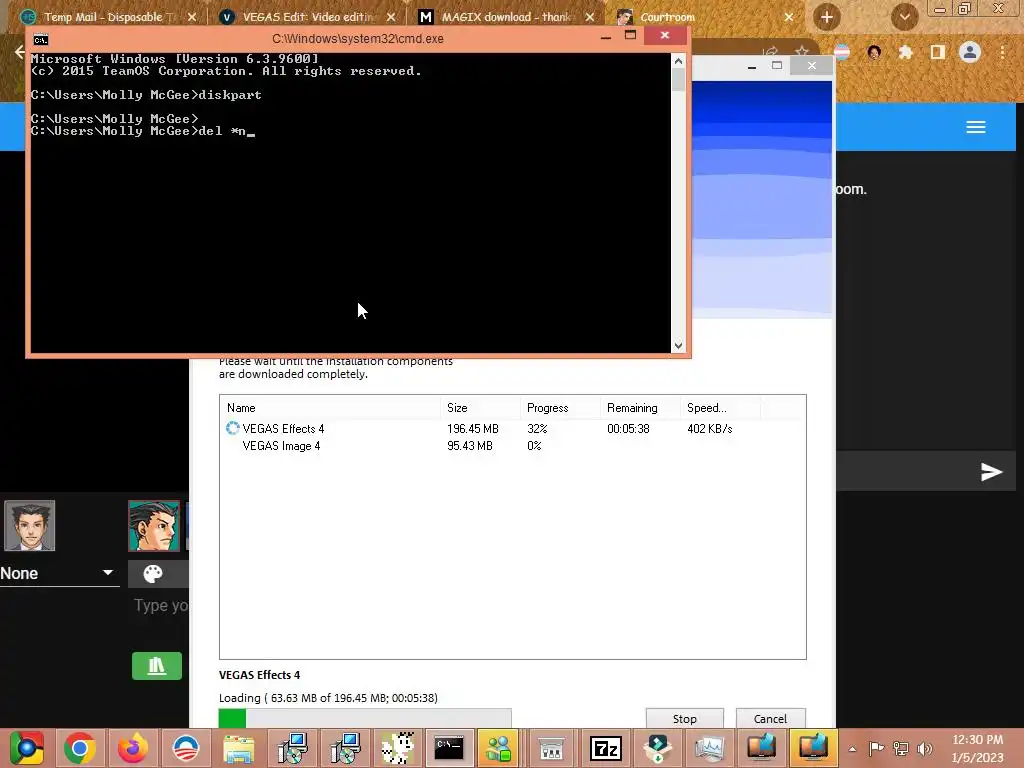Show hidden system tray icons
Screen dimensions: 1024x768
[852, 749]
